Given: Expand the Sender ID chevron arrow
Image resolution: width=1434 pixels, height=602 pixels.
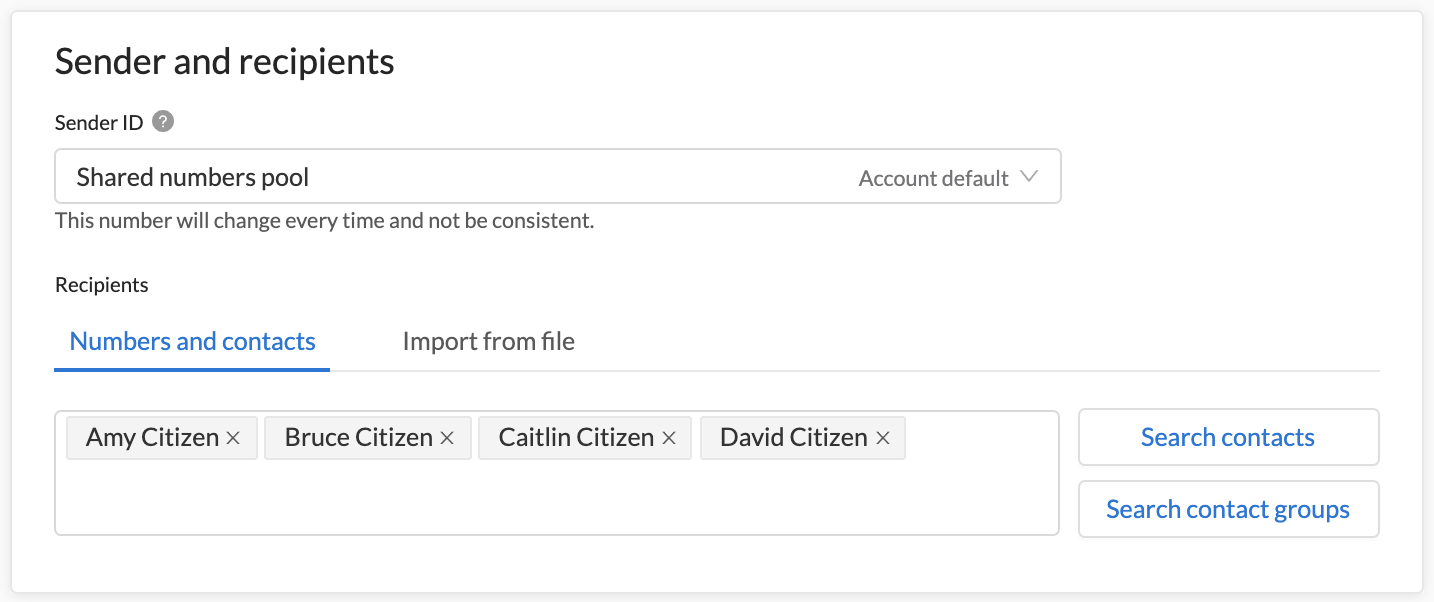Looking at the screenshot, I should [x=1029, y=177].
